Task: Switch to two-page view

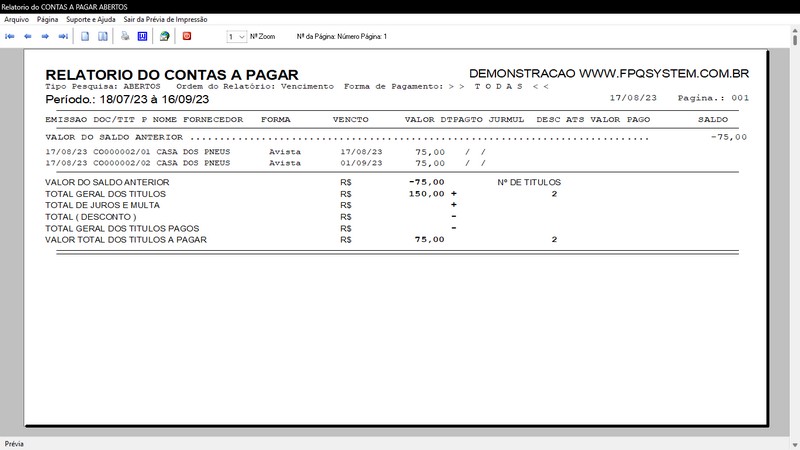Action: (x=102, y=36)
